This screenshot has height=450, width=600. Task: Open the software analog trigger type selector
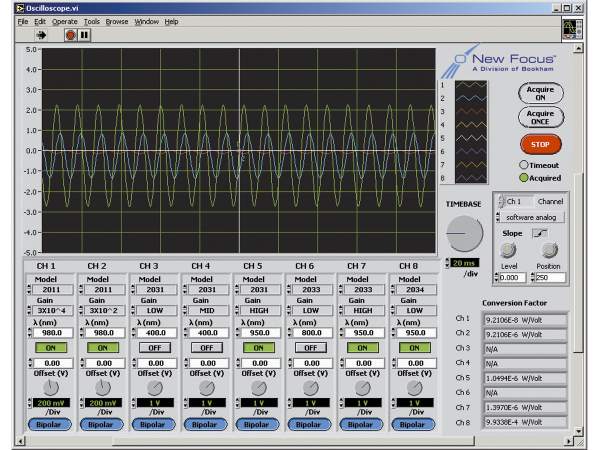(x=530, y=216)
